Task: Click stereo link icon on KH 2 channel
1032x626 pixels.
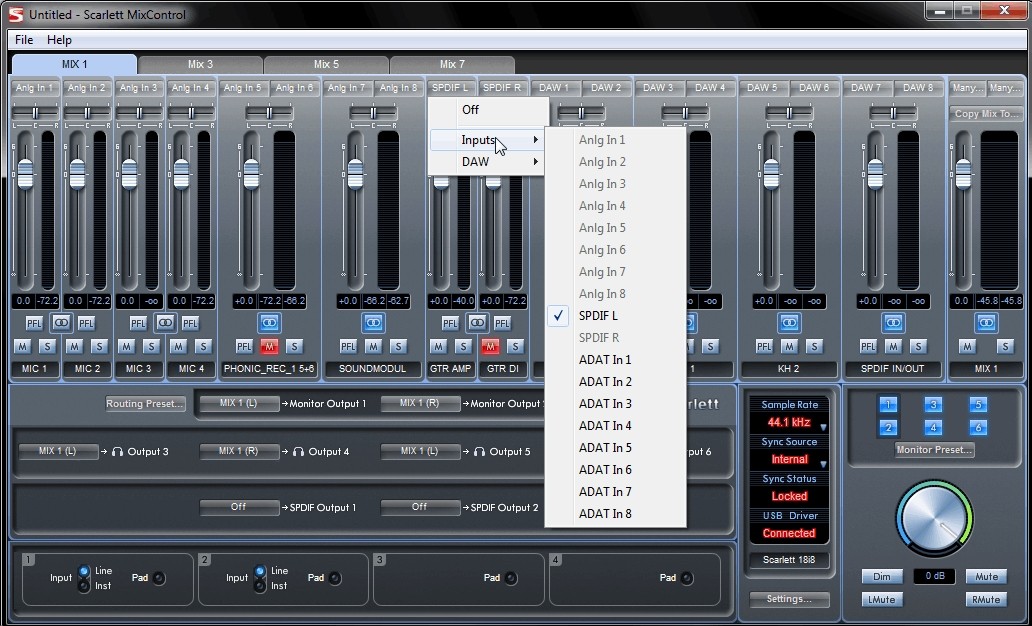Action: click(x=789, y=323)
